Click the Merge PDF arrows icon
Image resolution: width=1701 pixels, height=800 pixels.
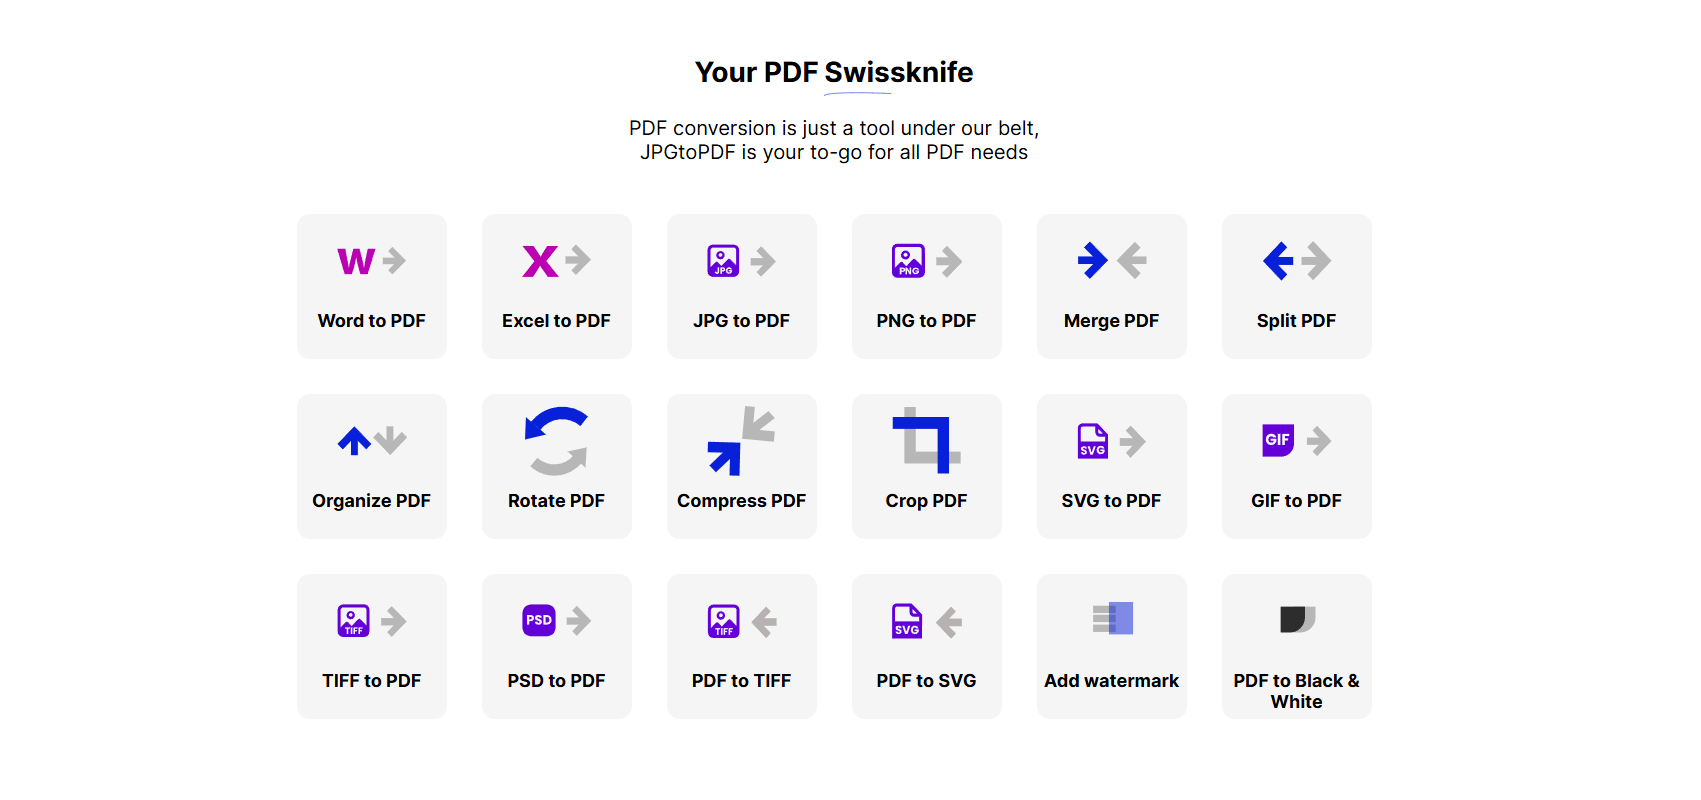1112,260
